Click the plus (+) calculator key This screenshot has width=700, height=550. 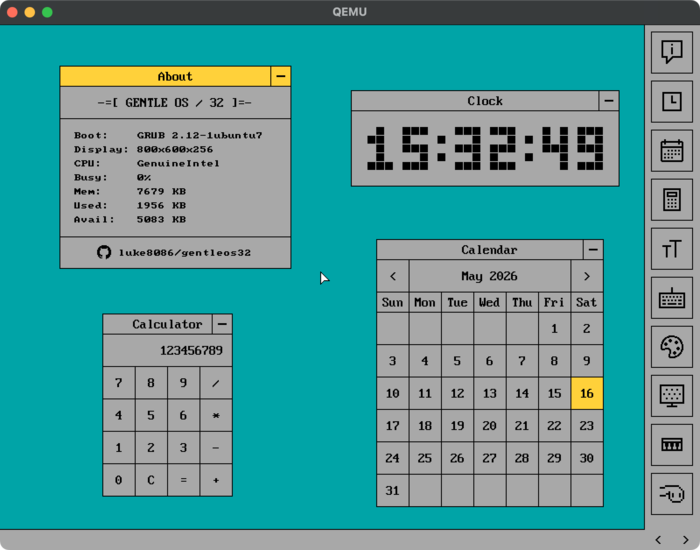tap(216, 480)
